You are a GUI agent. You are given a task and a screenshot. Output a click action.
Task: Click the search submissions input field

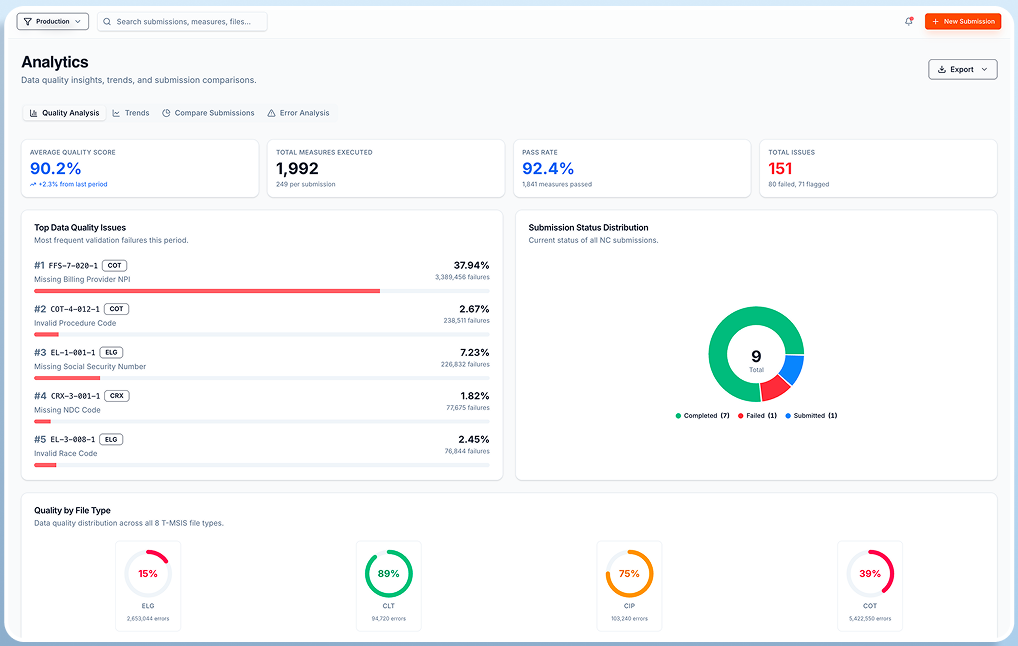[182, 21]
